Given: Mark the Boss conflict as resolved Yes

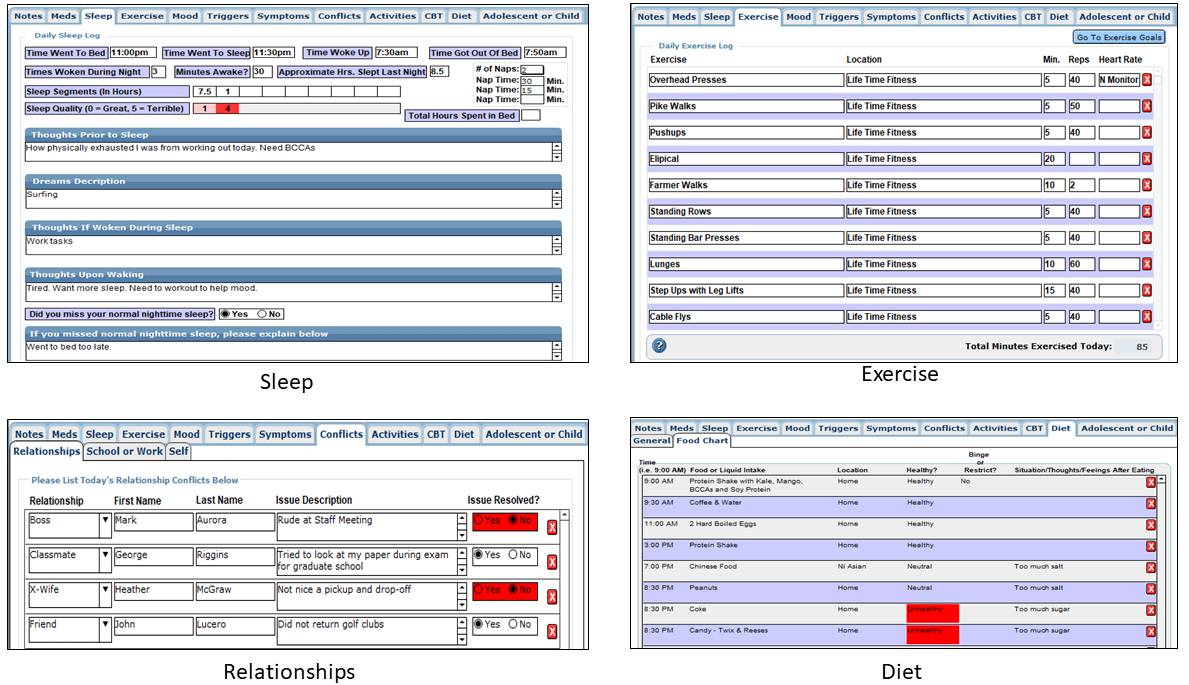Looking at the screenshot, I should [478, 520].
